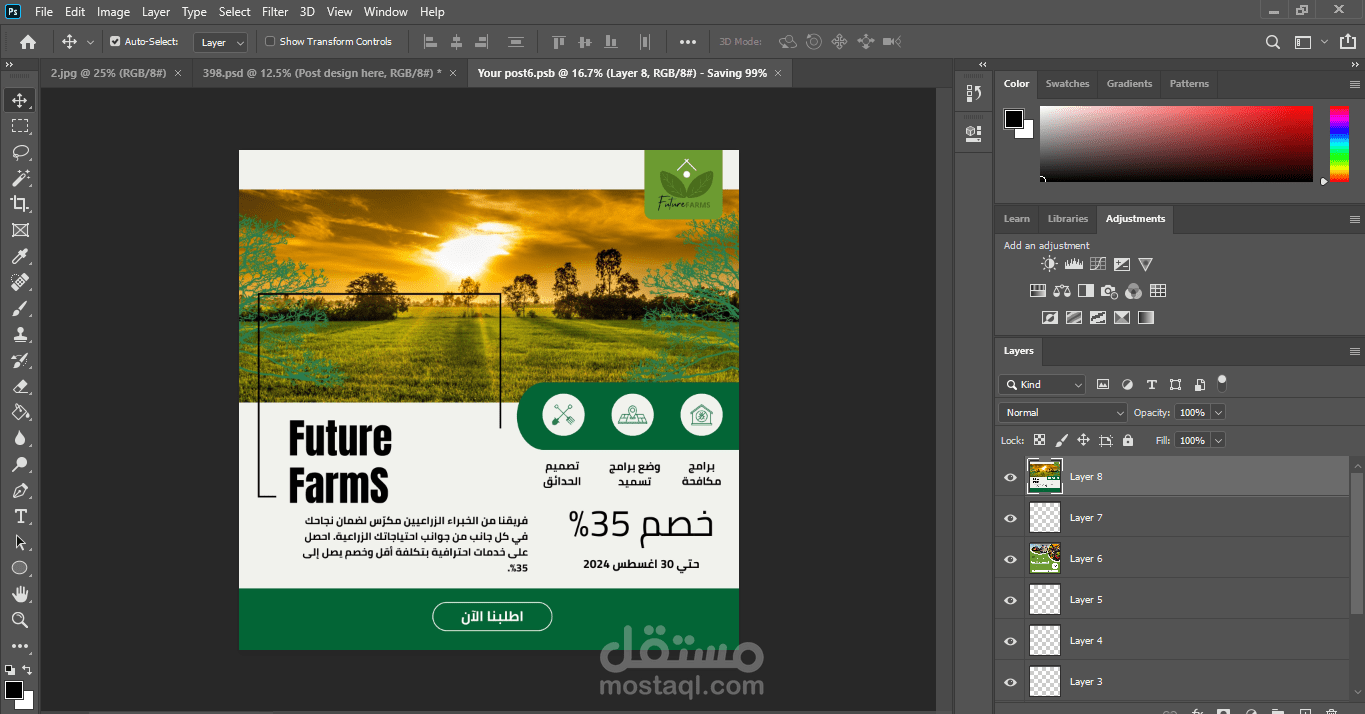Hide Layer 6 using eye icon

(1010, 559)
